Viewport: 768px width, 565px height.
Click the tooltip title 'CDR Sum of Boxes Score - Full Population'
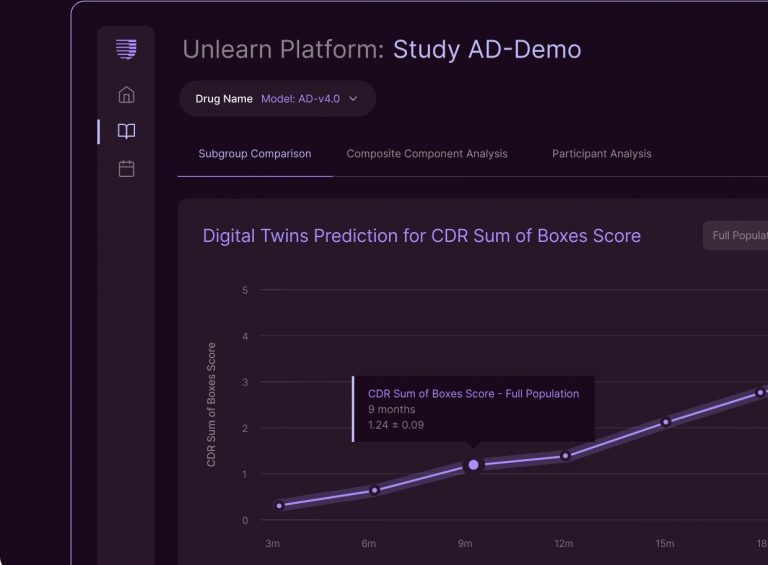point(473,394)
